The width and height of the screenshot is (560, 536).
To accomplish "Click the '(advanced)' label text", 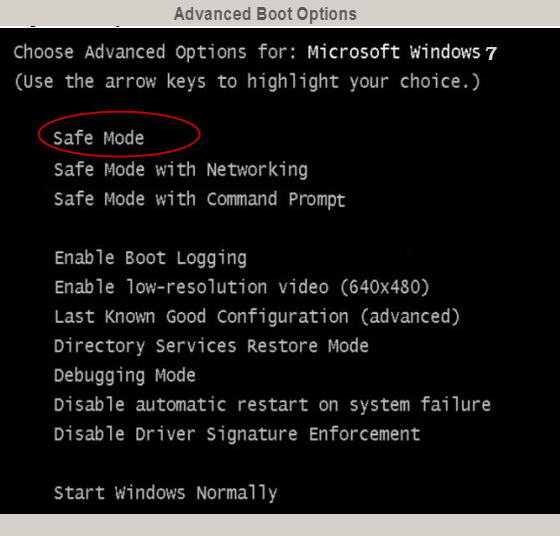I will (410, 316).
